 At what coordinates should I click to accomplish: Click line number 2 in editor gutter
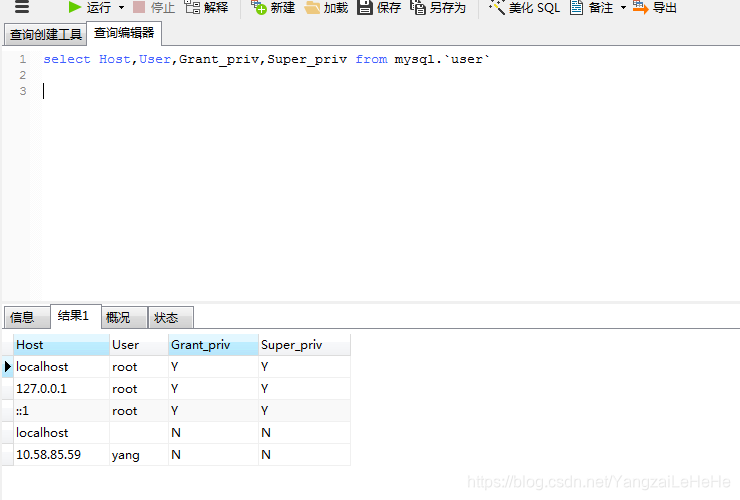click(23, 75)
